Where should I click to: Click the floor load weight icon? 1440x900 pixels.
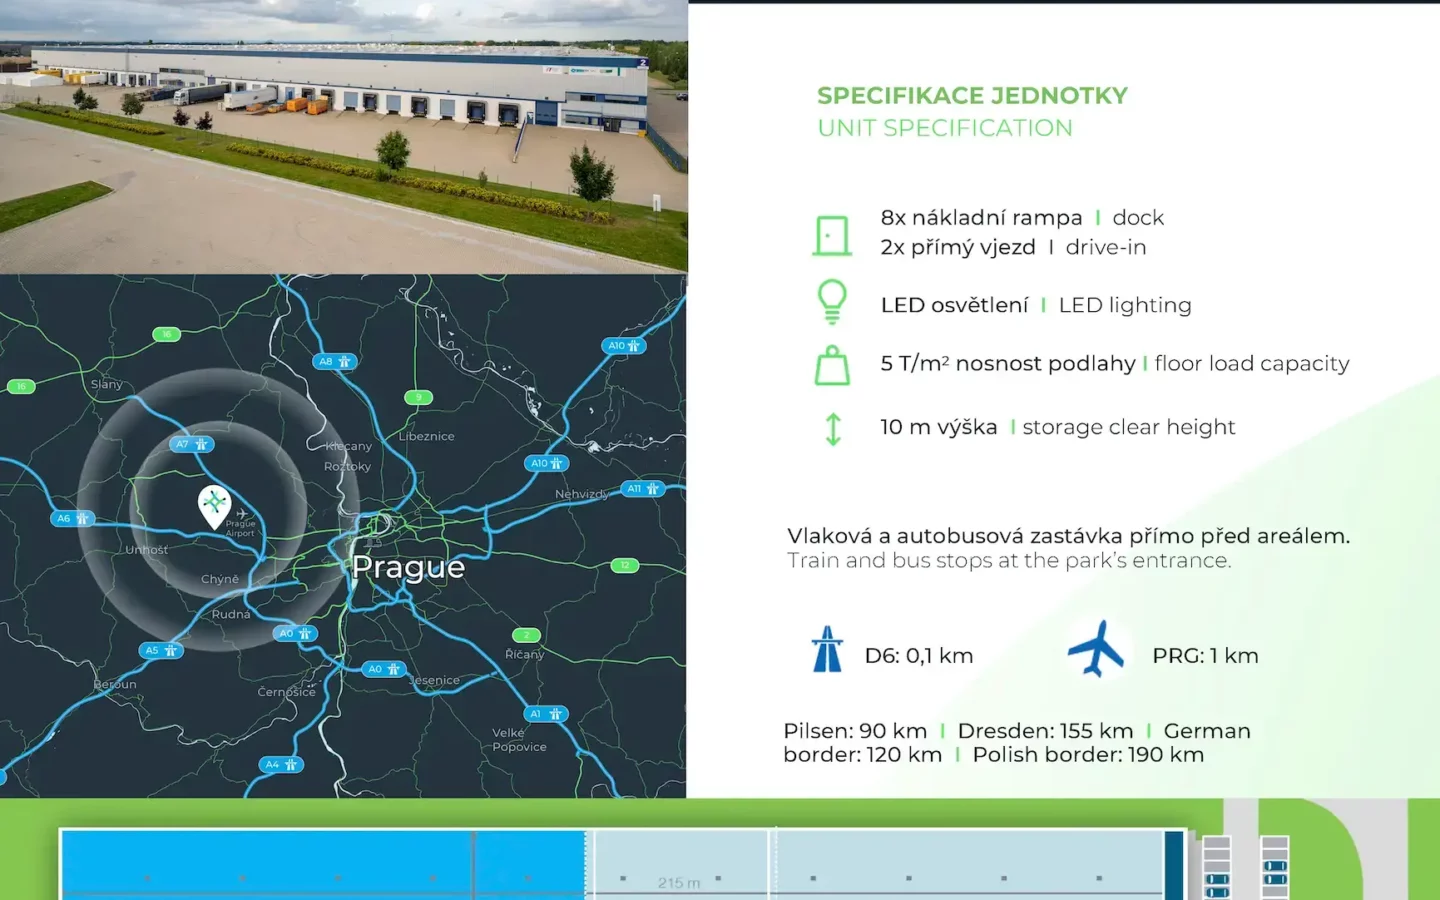[832, 366]
